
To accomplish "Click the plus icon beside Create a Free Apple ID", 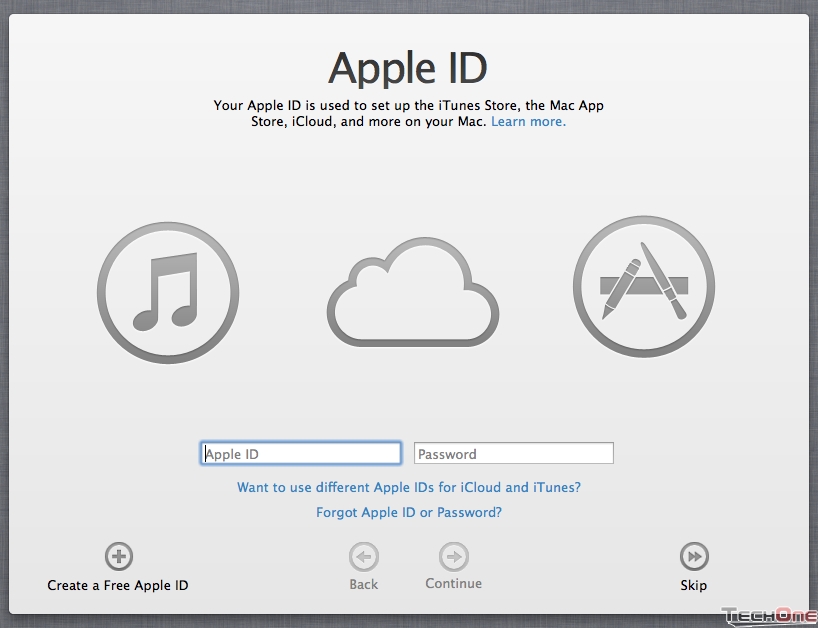I will pyautogui.click(x=118, y=556).
